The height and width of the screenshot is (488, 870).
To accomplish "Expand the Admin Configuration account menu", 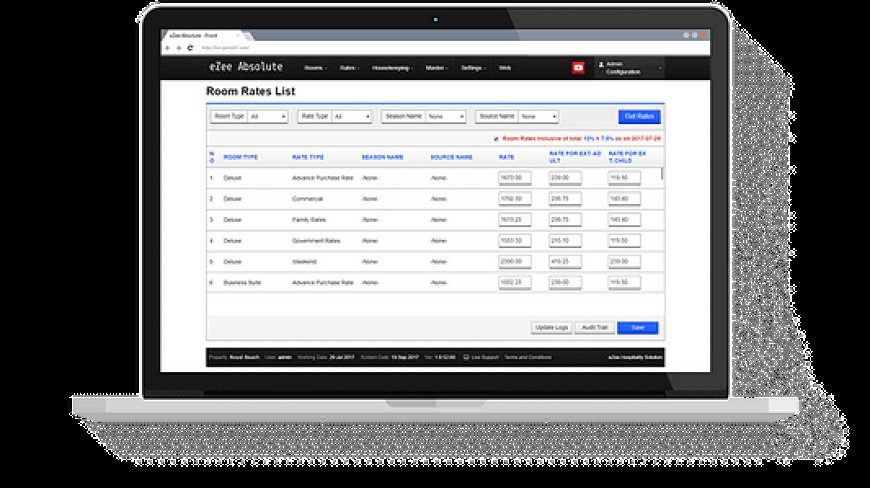I will [629, 68].
